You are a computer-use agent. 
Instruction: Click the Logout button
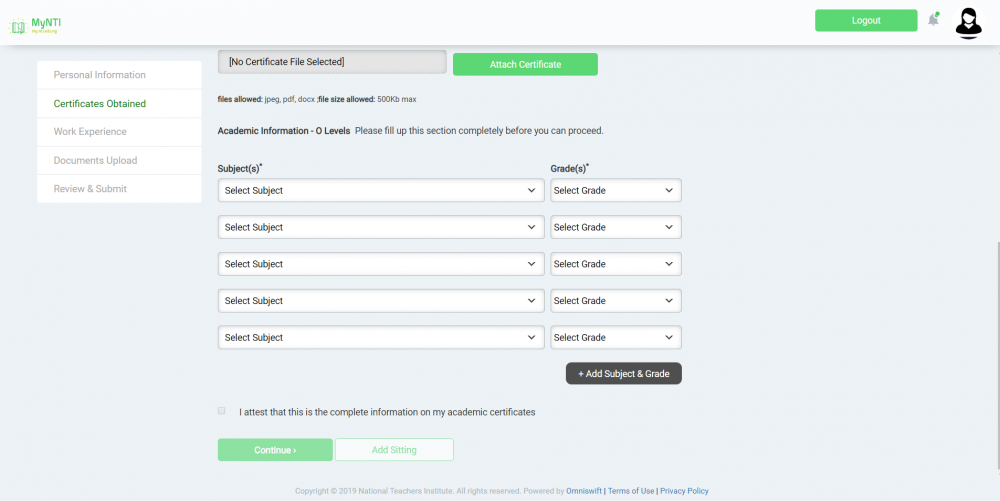click(866, 21)
